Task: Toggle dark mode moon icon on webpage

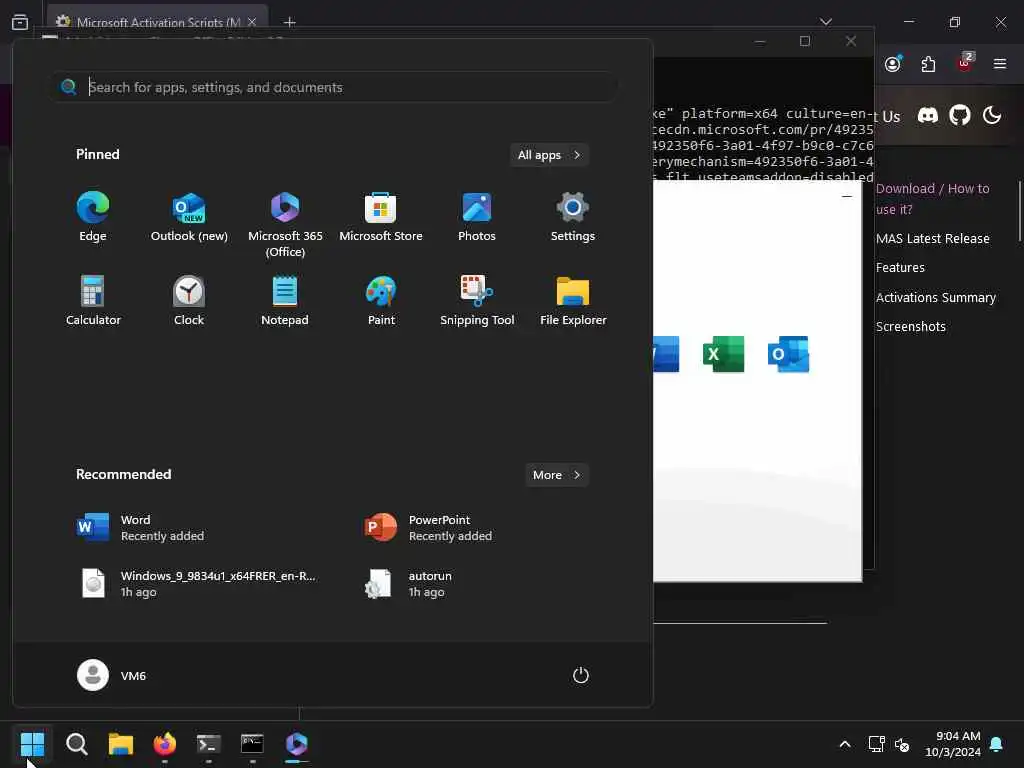Action: point(991,116)
